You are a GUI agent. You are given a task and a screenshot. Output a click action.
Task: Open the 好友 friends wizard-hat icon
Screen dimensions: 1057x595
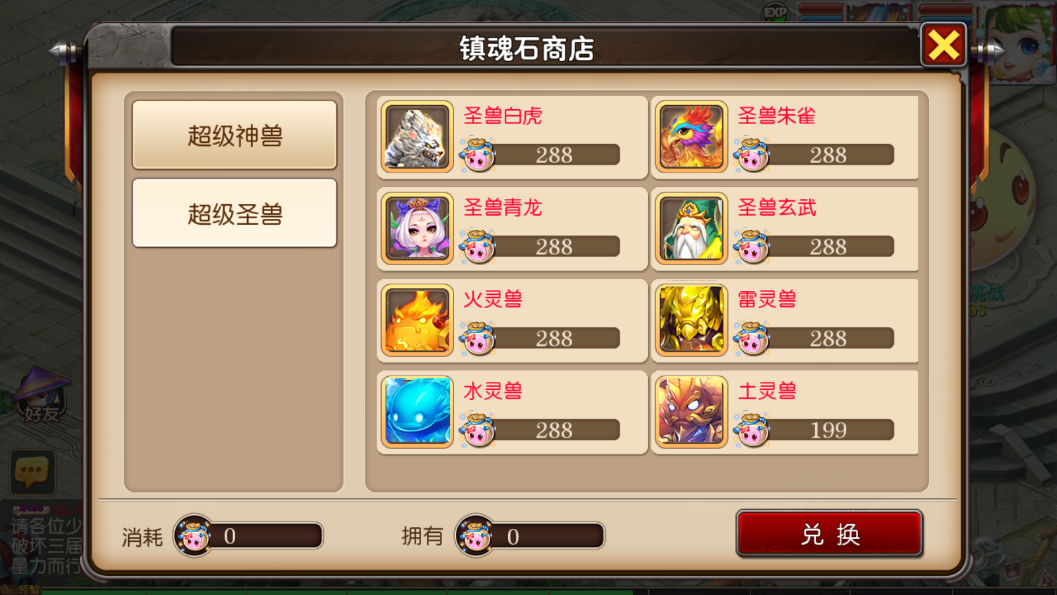[x=41, y=395]
